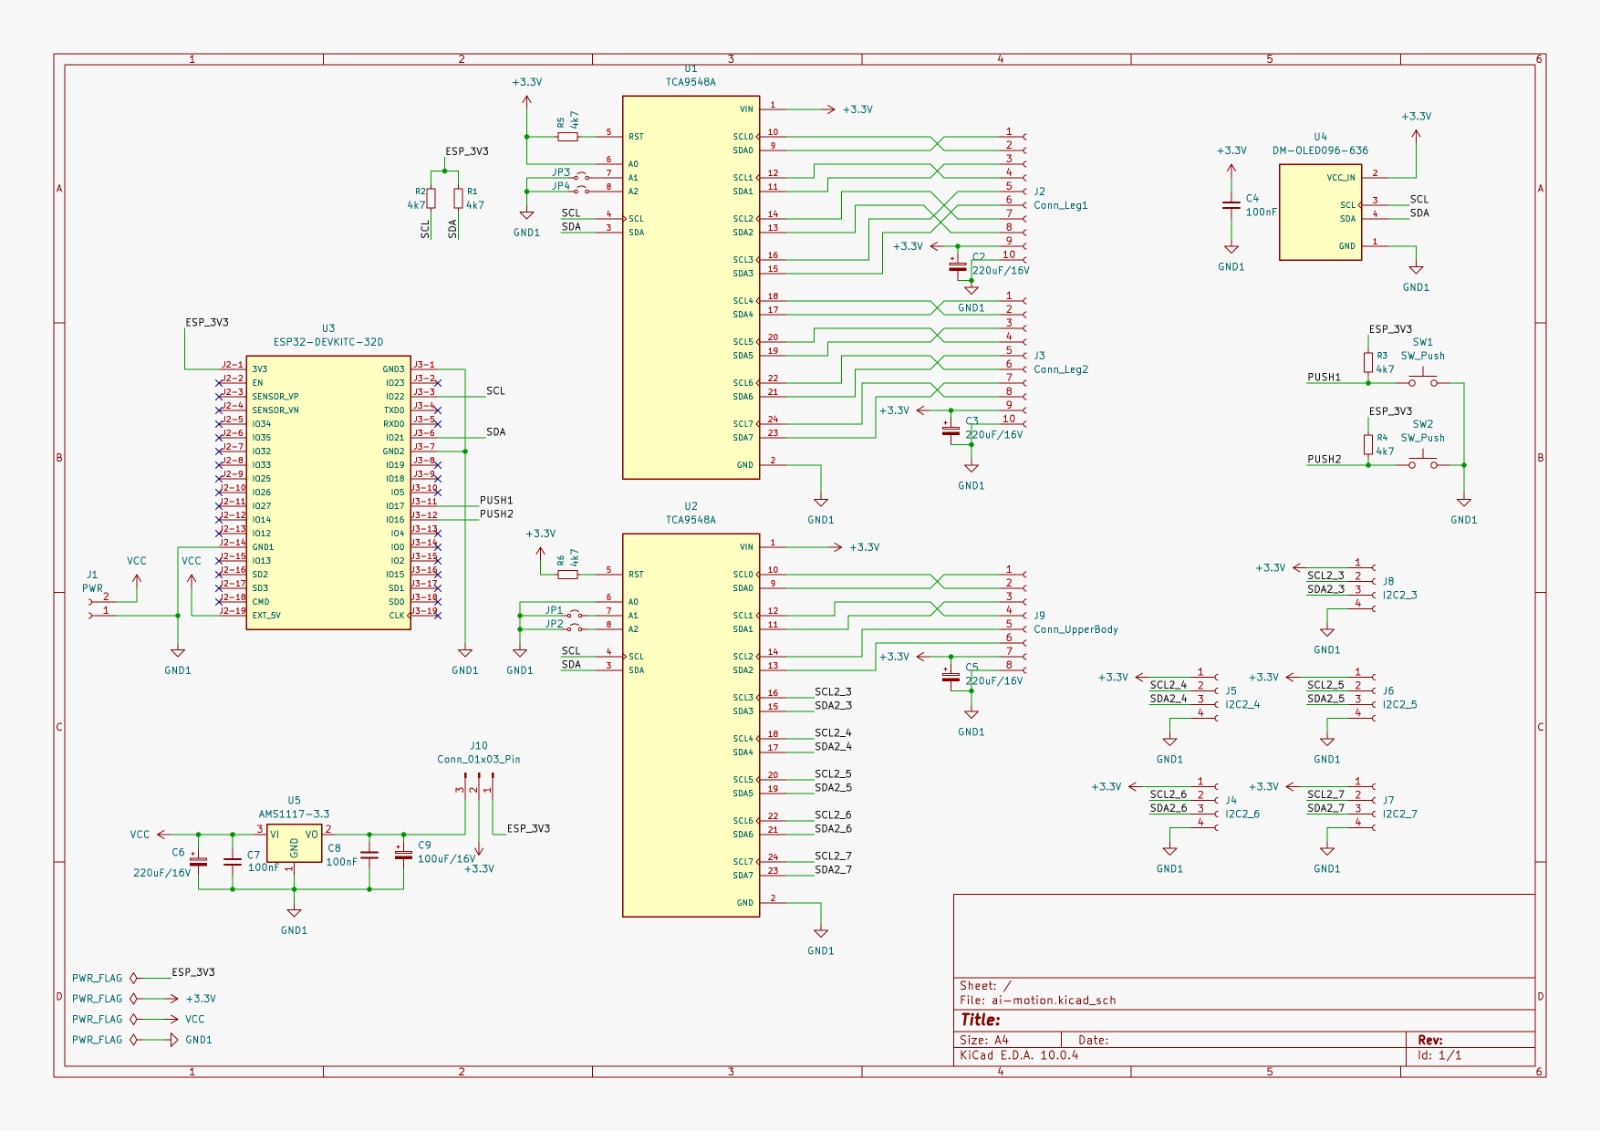Screen dimensions: 1600x1131
Task: Click the I2C2_5 connector label
Action: 1399,705
